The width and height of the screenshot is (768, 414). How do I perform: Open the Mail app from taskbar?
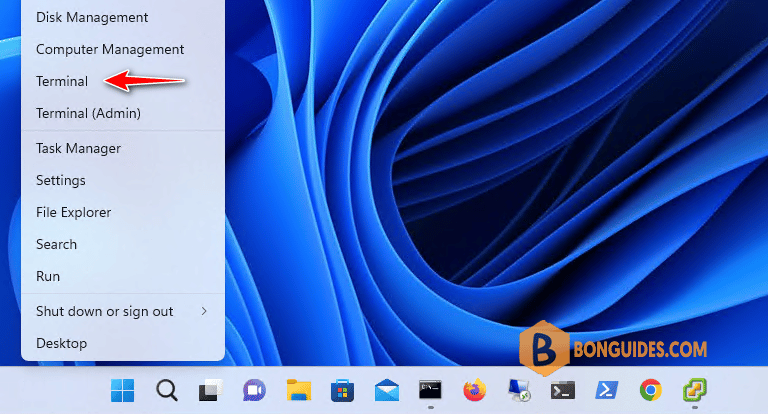coord(386,390)
